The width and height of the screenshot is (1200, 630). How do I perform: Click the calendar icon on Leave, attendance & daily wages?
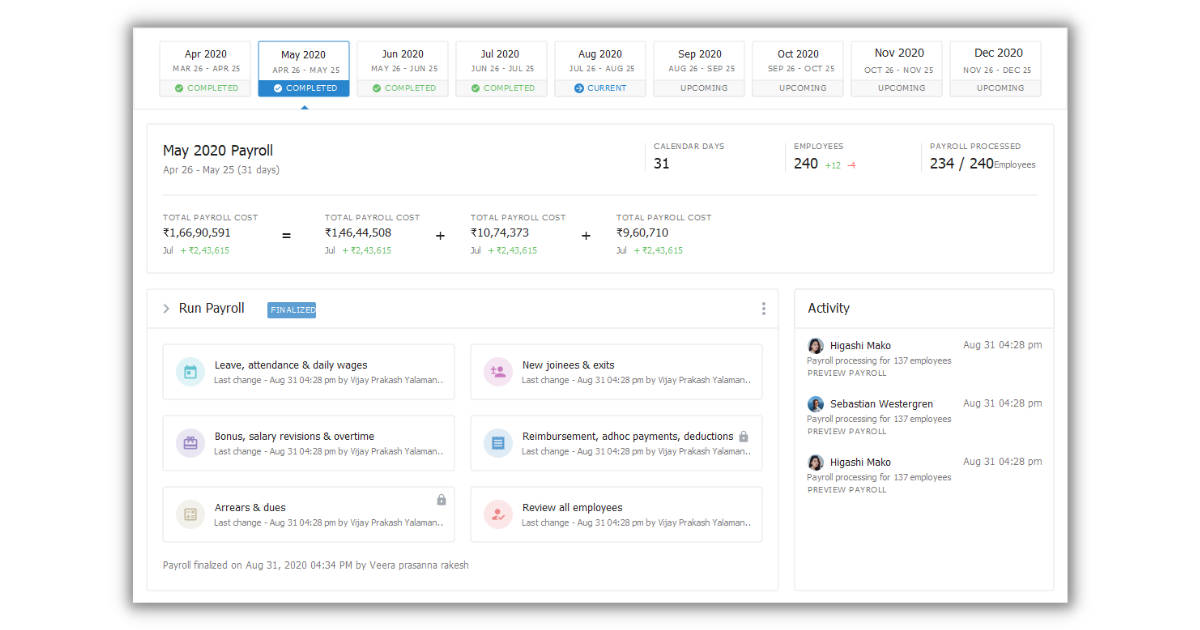click(190, 371)
